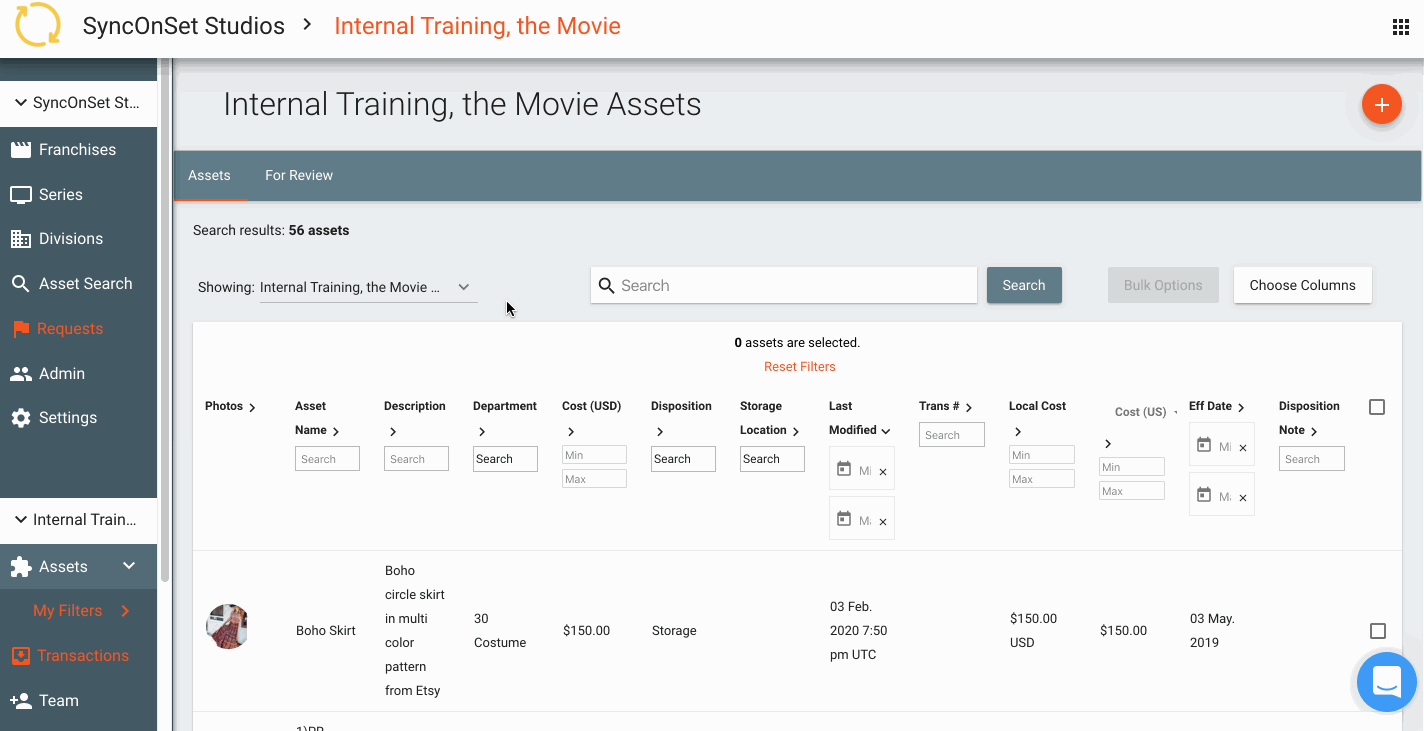Clear the Eff Date min value
This screenshot has height=731, width=1424.
(1243, 448)
